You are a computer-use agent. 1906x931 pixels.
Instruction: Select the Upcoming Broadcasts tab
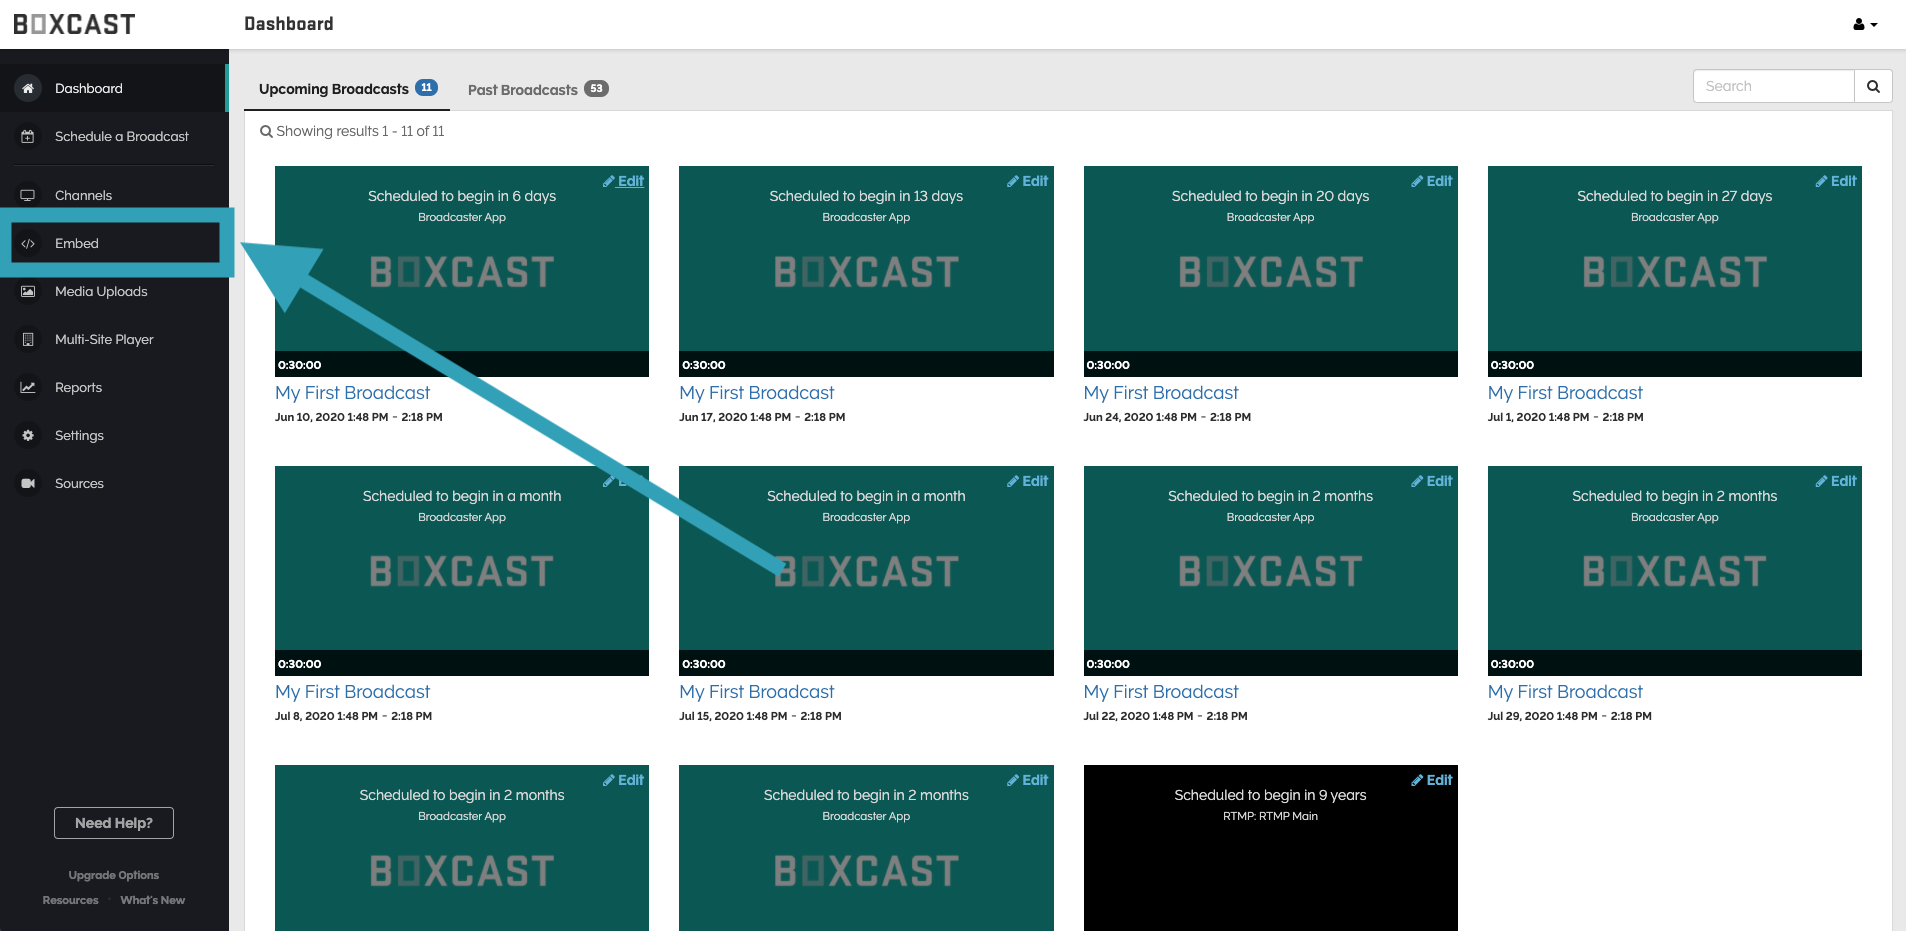[346, 89]
